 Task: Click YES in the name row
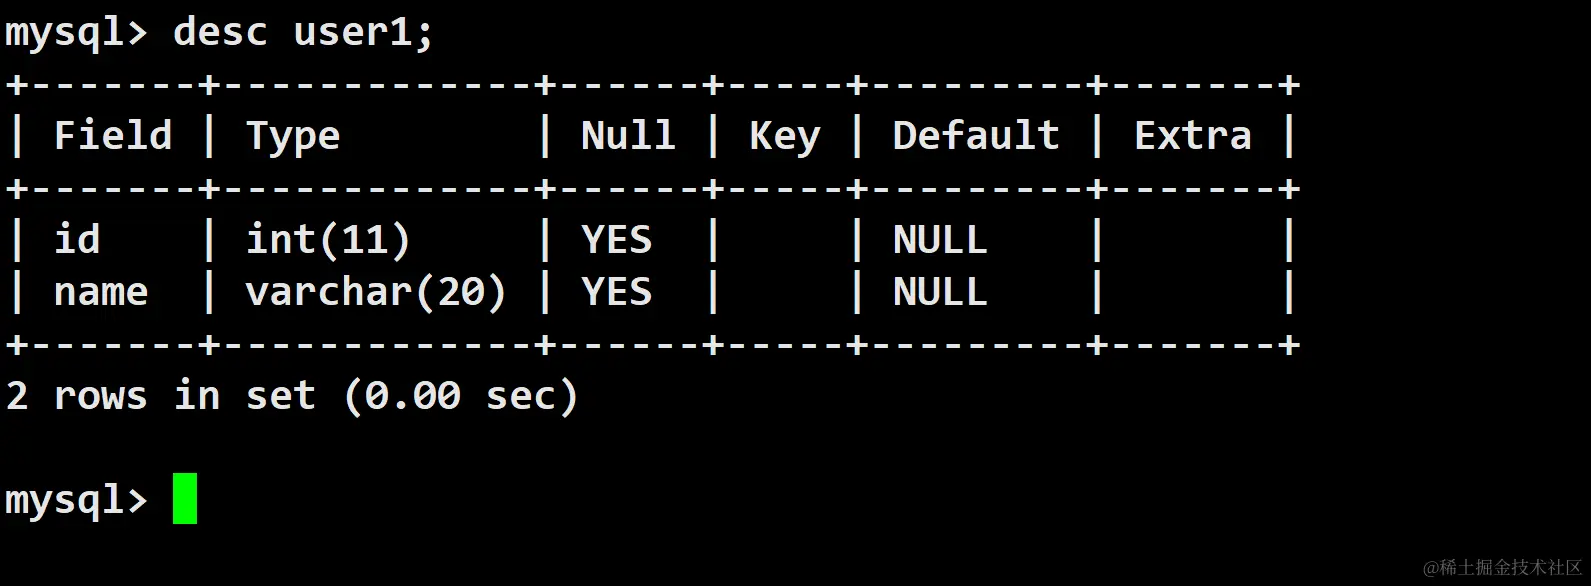[616, 292]
